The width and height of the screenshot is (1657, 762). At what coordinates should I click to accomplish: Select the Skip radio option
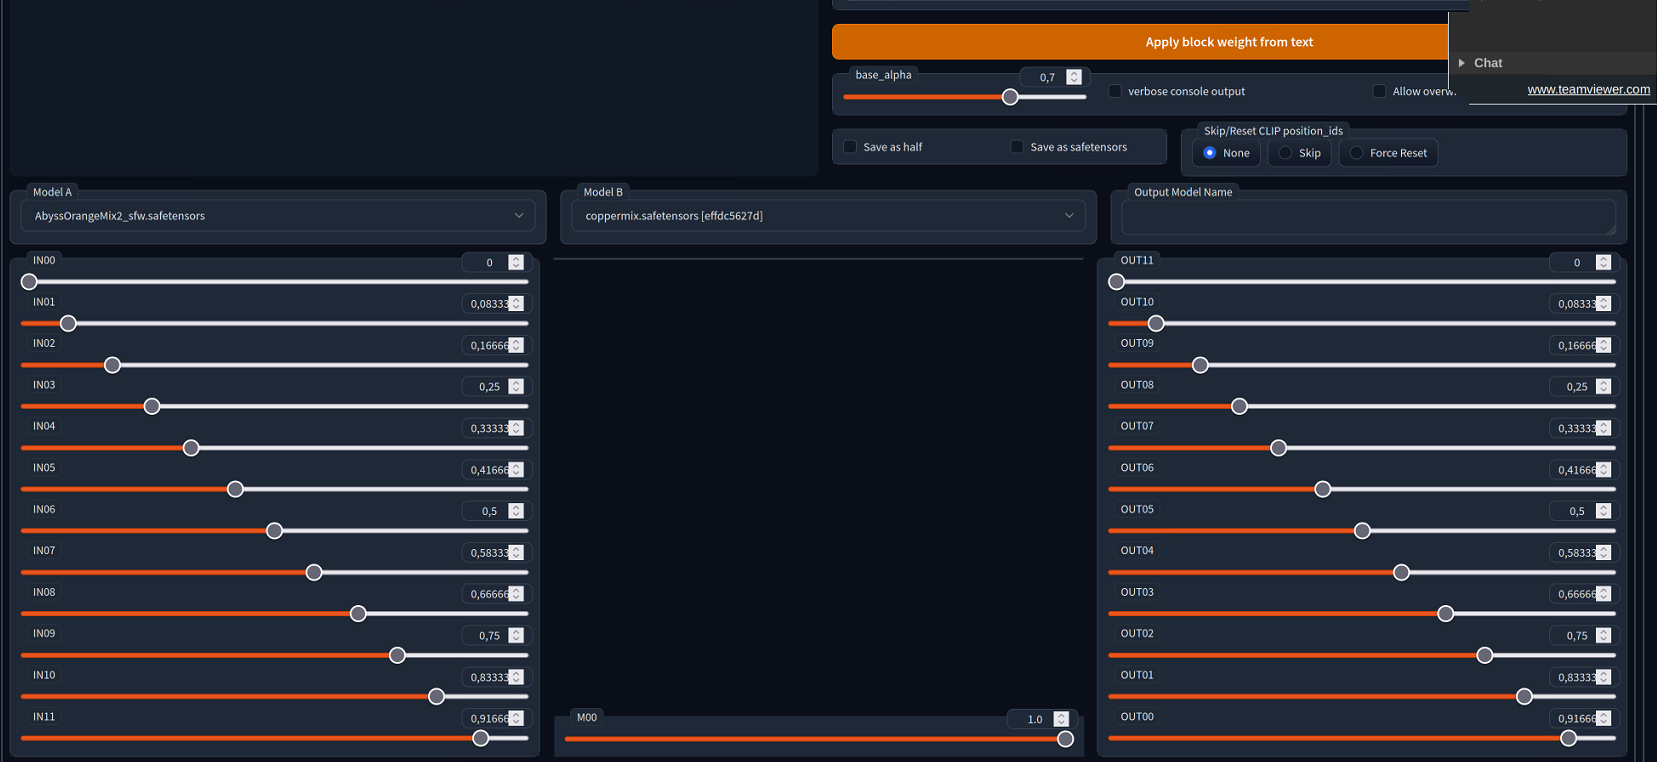click(x=1286, y=153)
